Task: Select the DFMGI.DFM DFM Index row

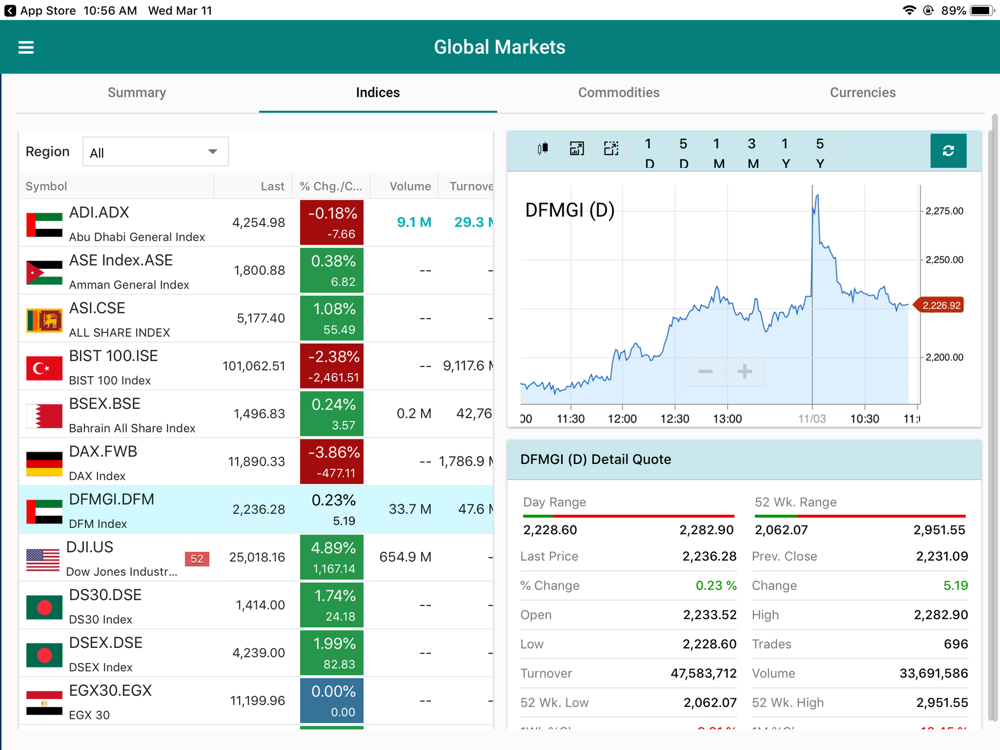Action: [256, 510]
